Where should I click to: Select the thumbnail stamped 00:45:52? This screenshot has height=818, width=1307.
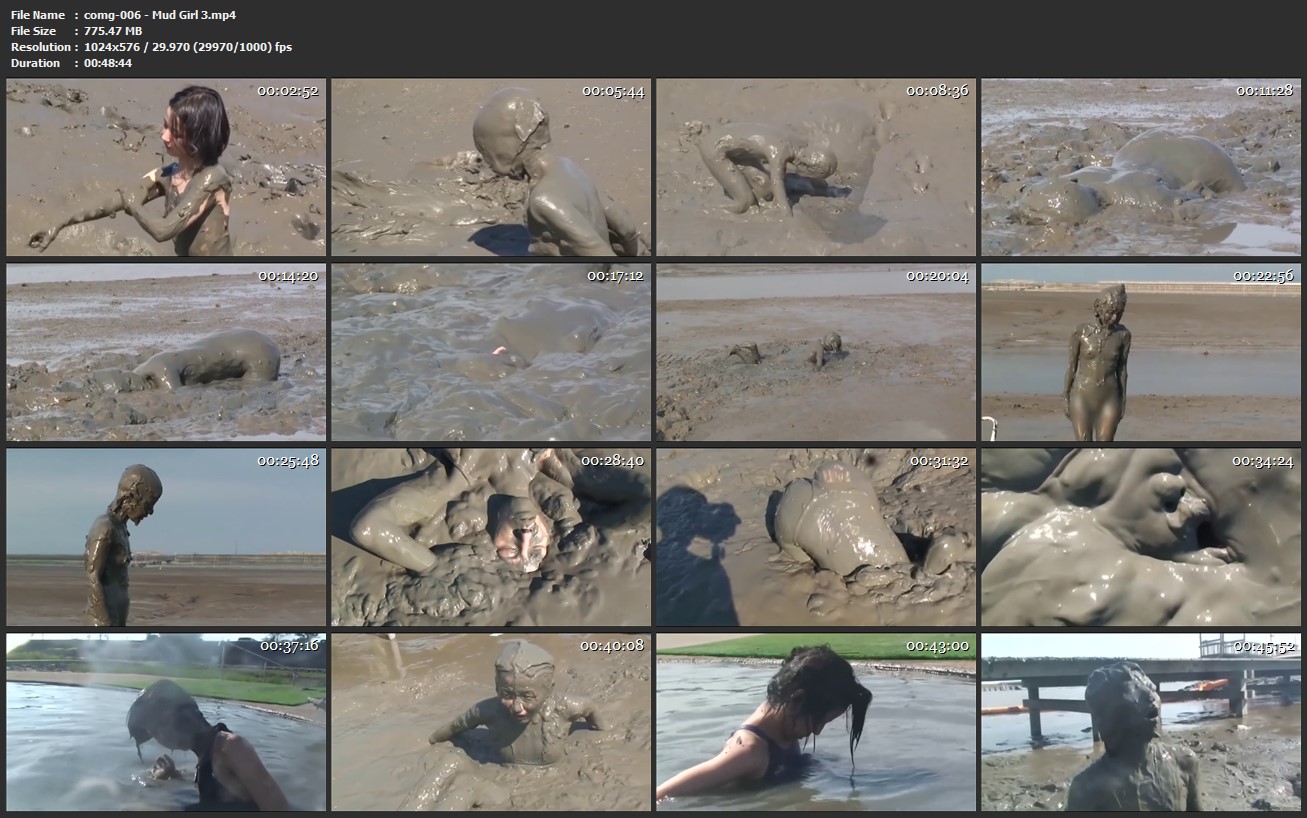click(1141, 722)
